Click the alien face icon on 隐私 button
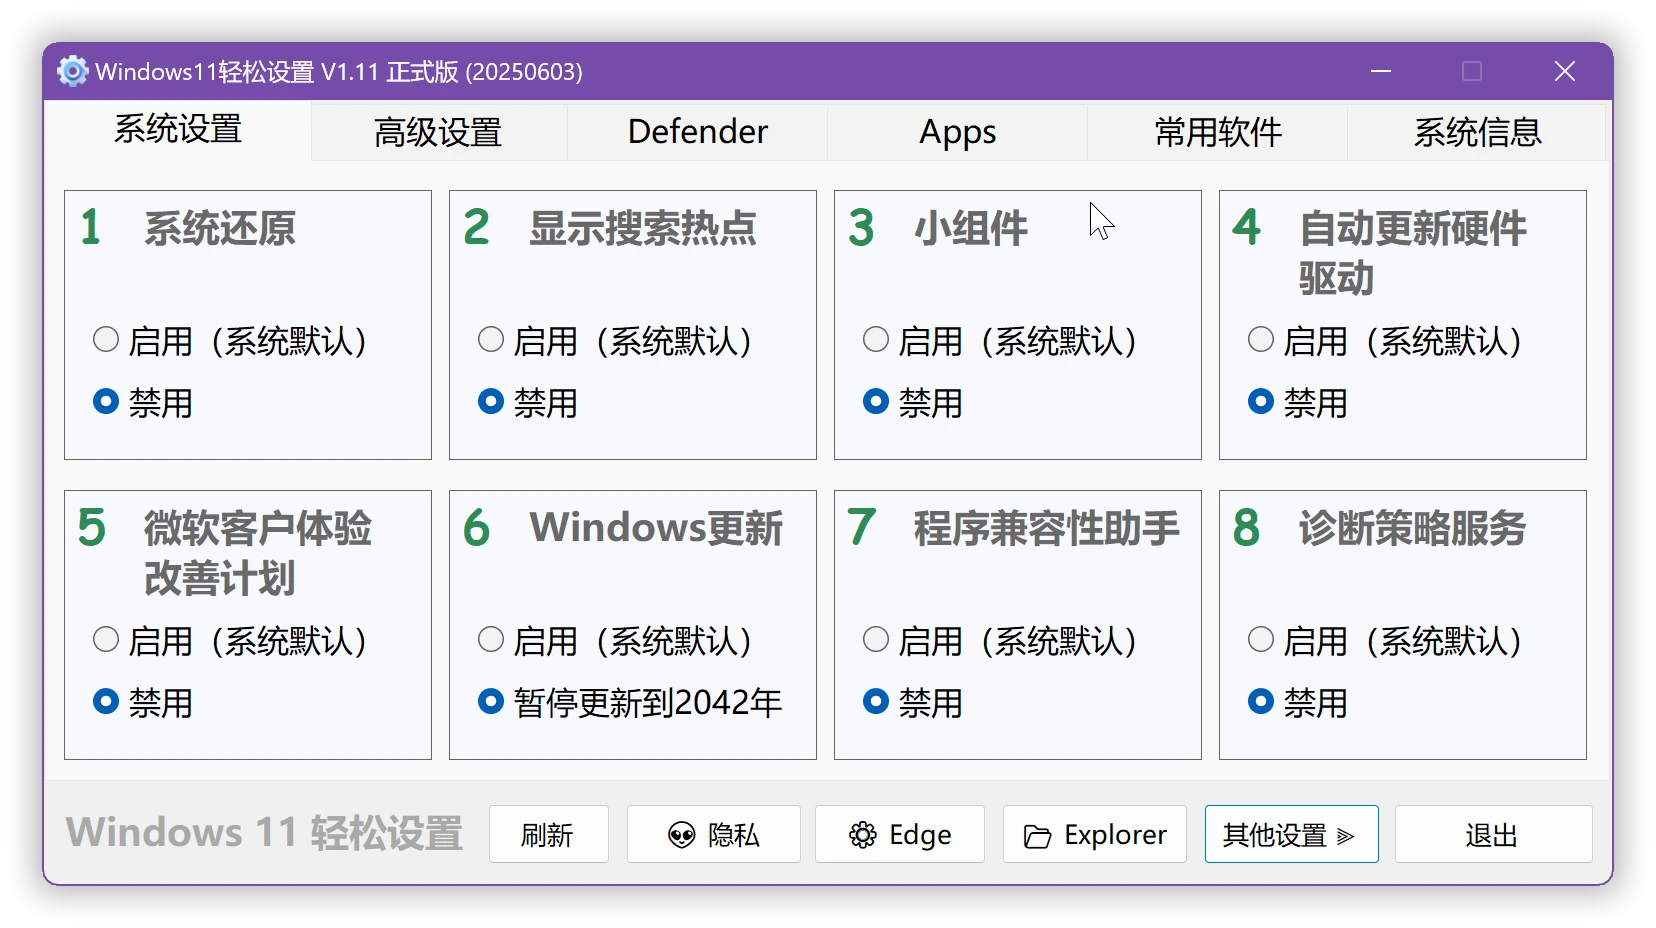The width and height of the screenshot is (1656, 928). (x=681, y=835)
